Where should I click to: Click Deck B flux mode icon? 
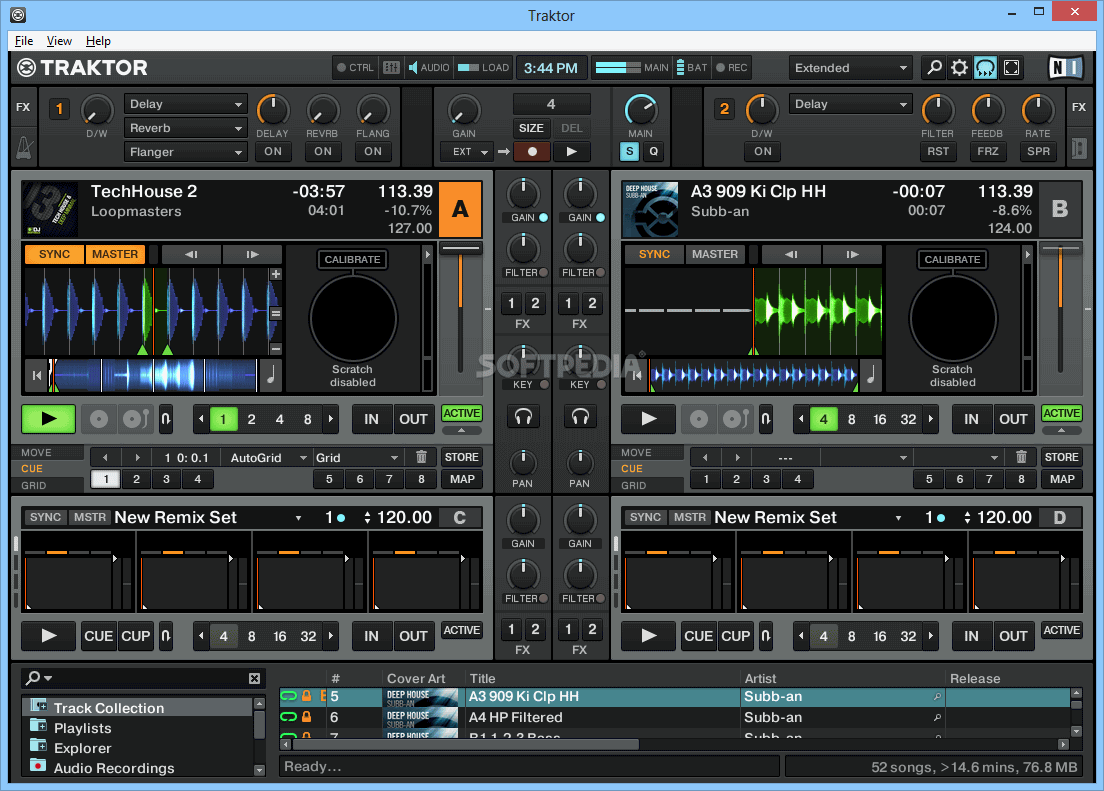[x=765, y=419]
